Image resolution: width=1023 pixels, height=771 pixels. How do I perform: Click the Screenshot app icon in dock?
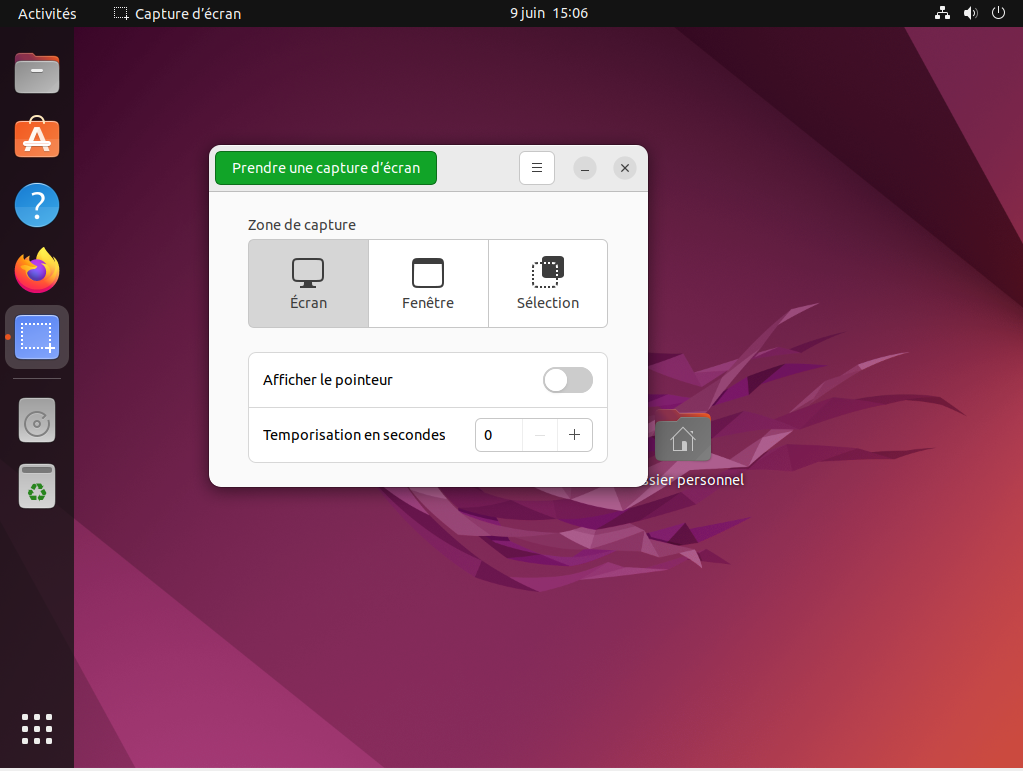click(37, 337)
